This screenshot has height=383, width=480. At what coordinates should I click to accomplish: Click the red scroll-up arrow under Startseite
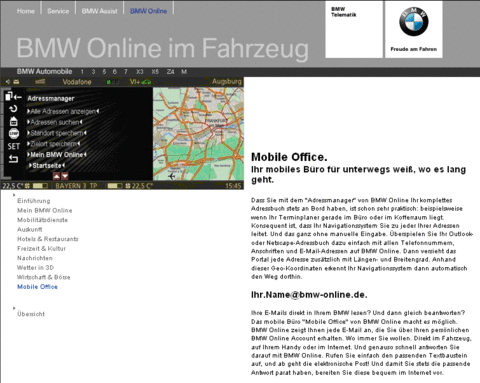[56, 176]
